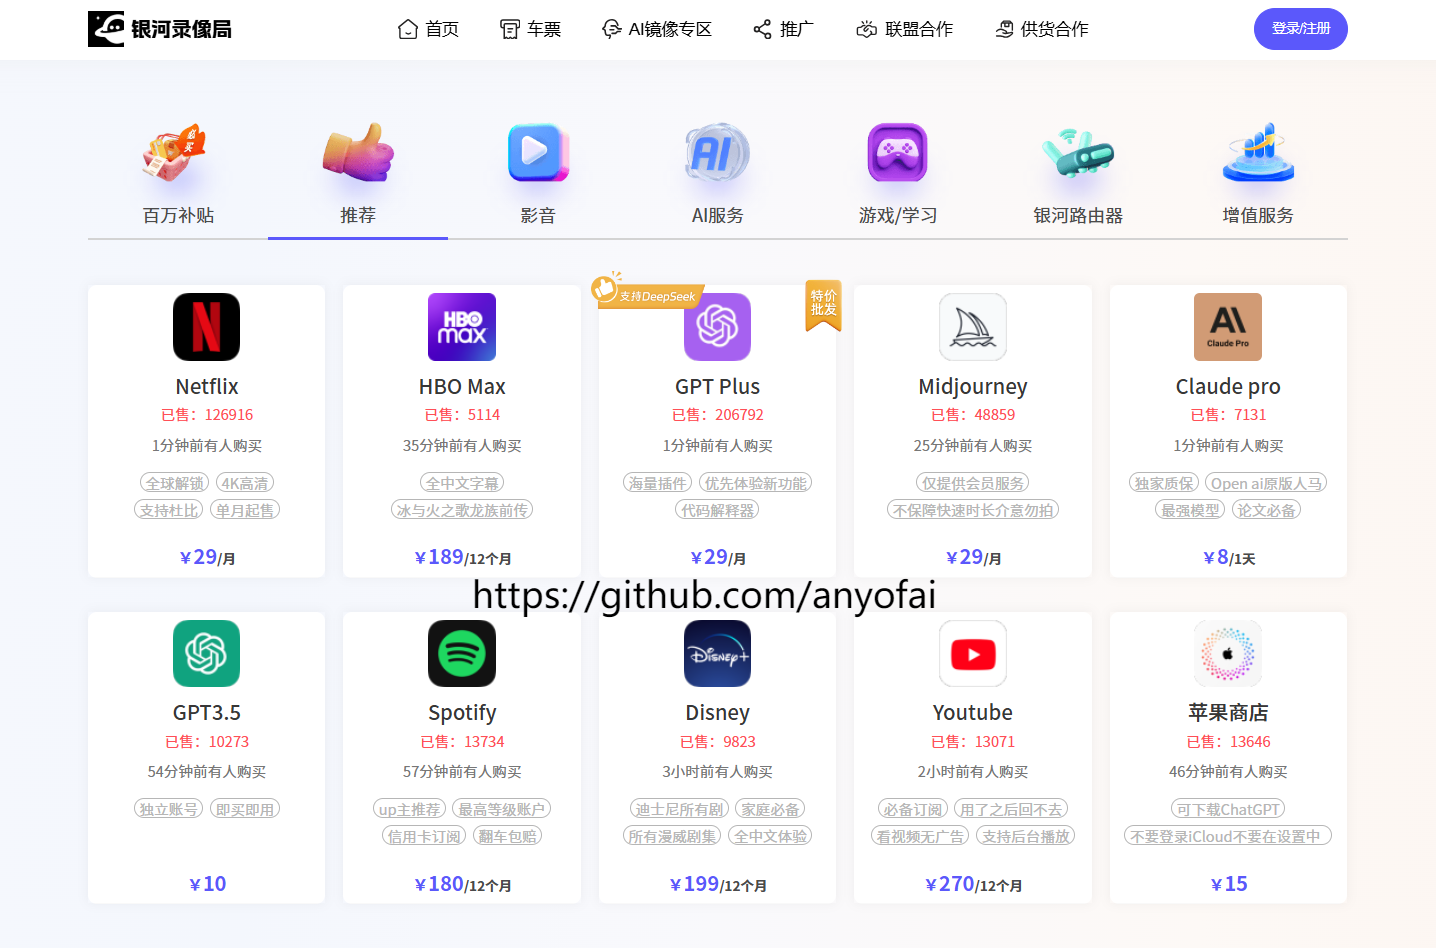
Task: Click the 支持DeepSeek badge
Action: point(648,292)
